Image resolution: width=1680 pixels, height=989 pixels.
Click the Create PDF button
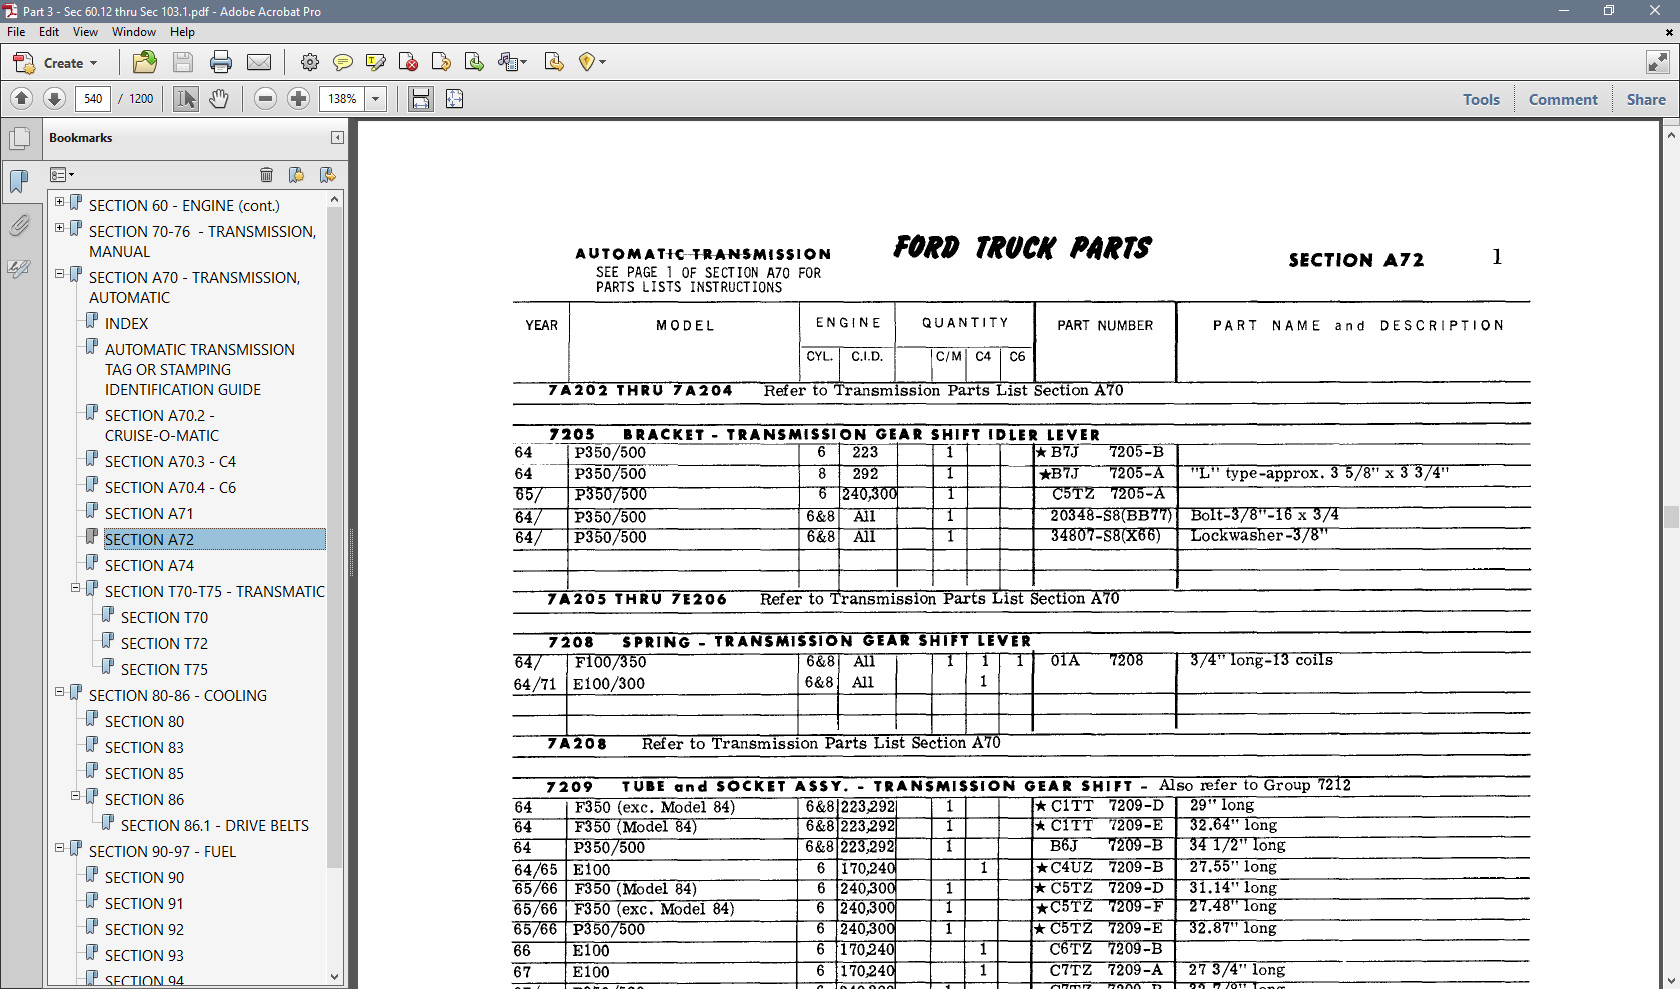pos(55,63)
